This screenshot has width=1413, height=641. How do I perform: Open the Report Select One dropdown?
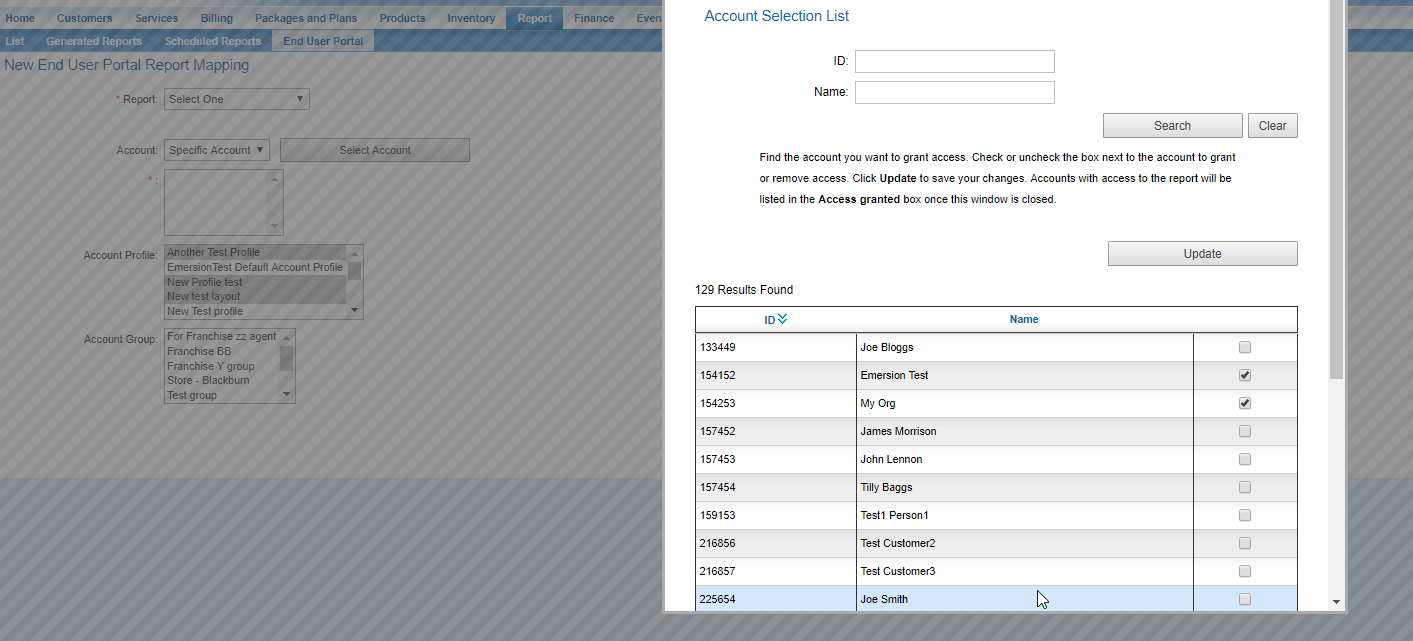tap(236, 99)
